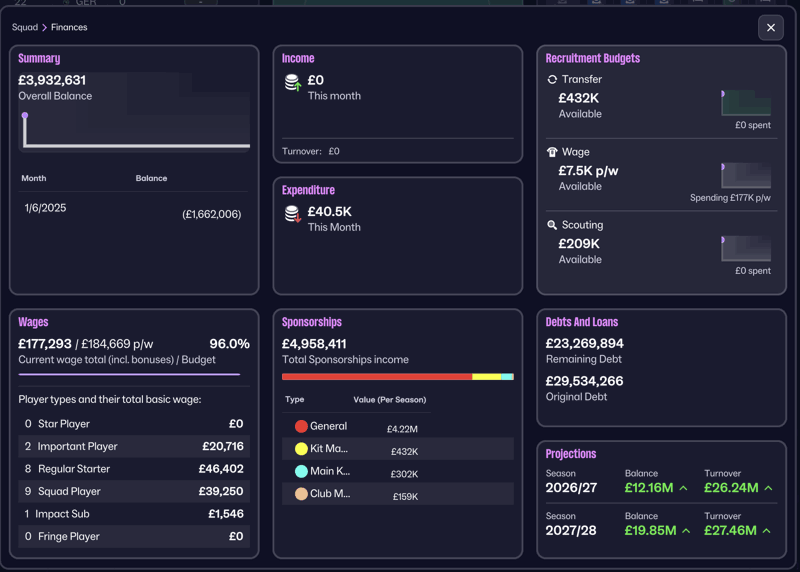
Task: Click the £12.16M projected balance
Action: pyautogui.click(x=649, y=488)
